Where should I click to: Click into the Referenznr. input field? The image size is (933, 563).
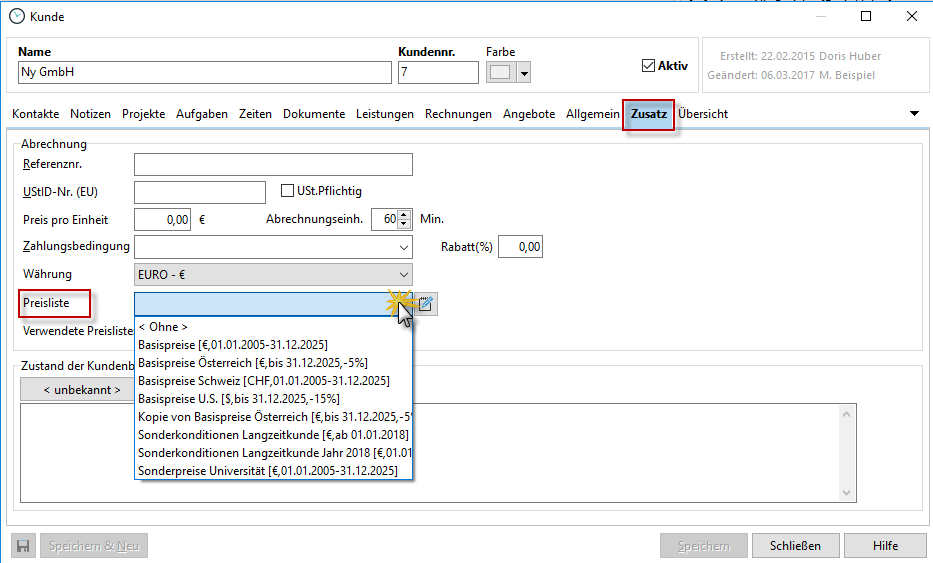[273, 165]
